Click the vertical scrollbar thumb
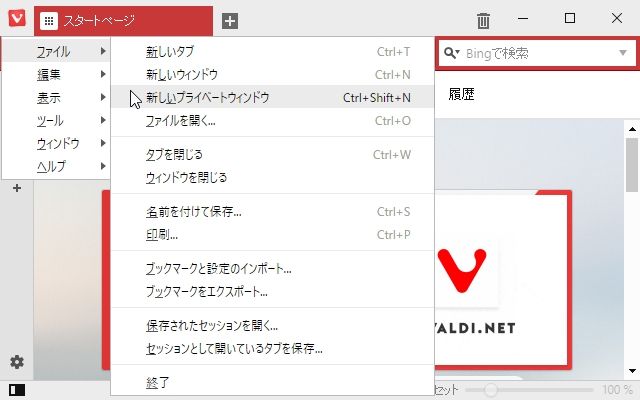Image resolution: width=640 pixels, height=400 pixels. point(632,165)
